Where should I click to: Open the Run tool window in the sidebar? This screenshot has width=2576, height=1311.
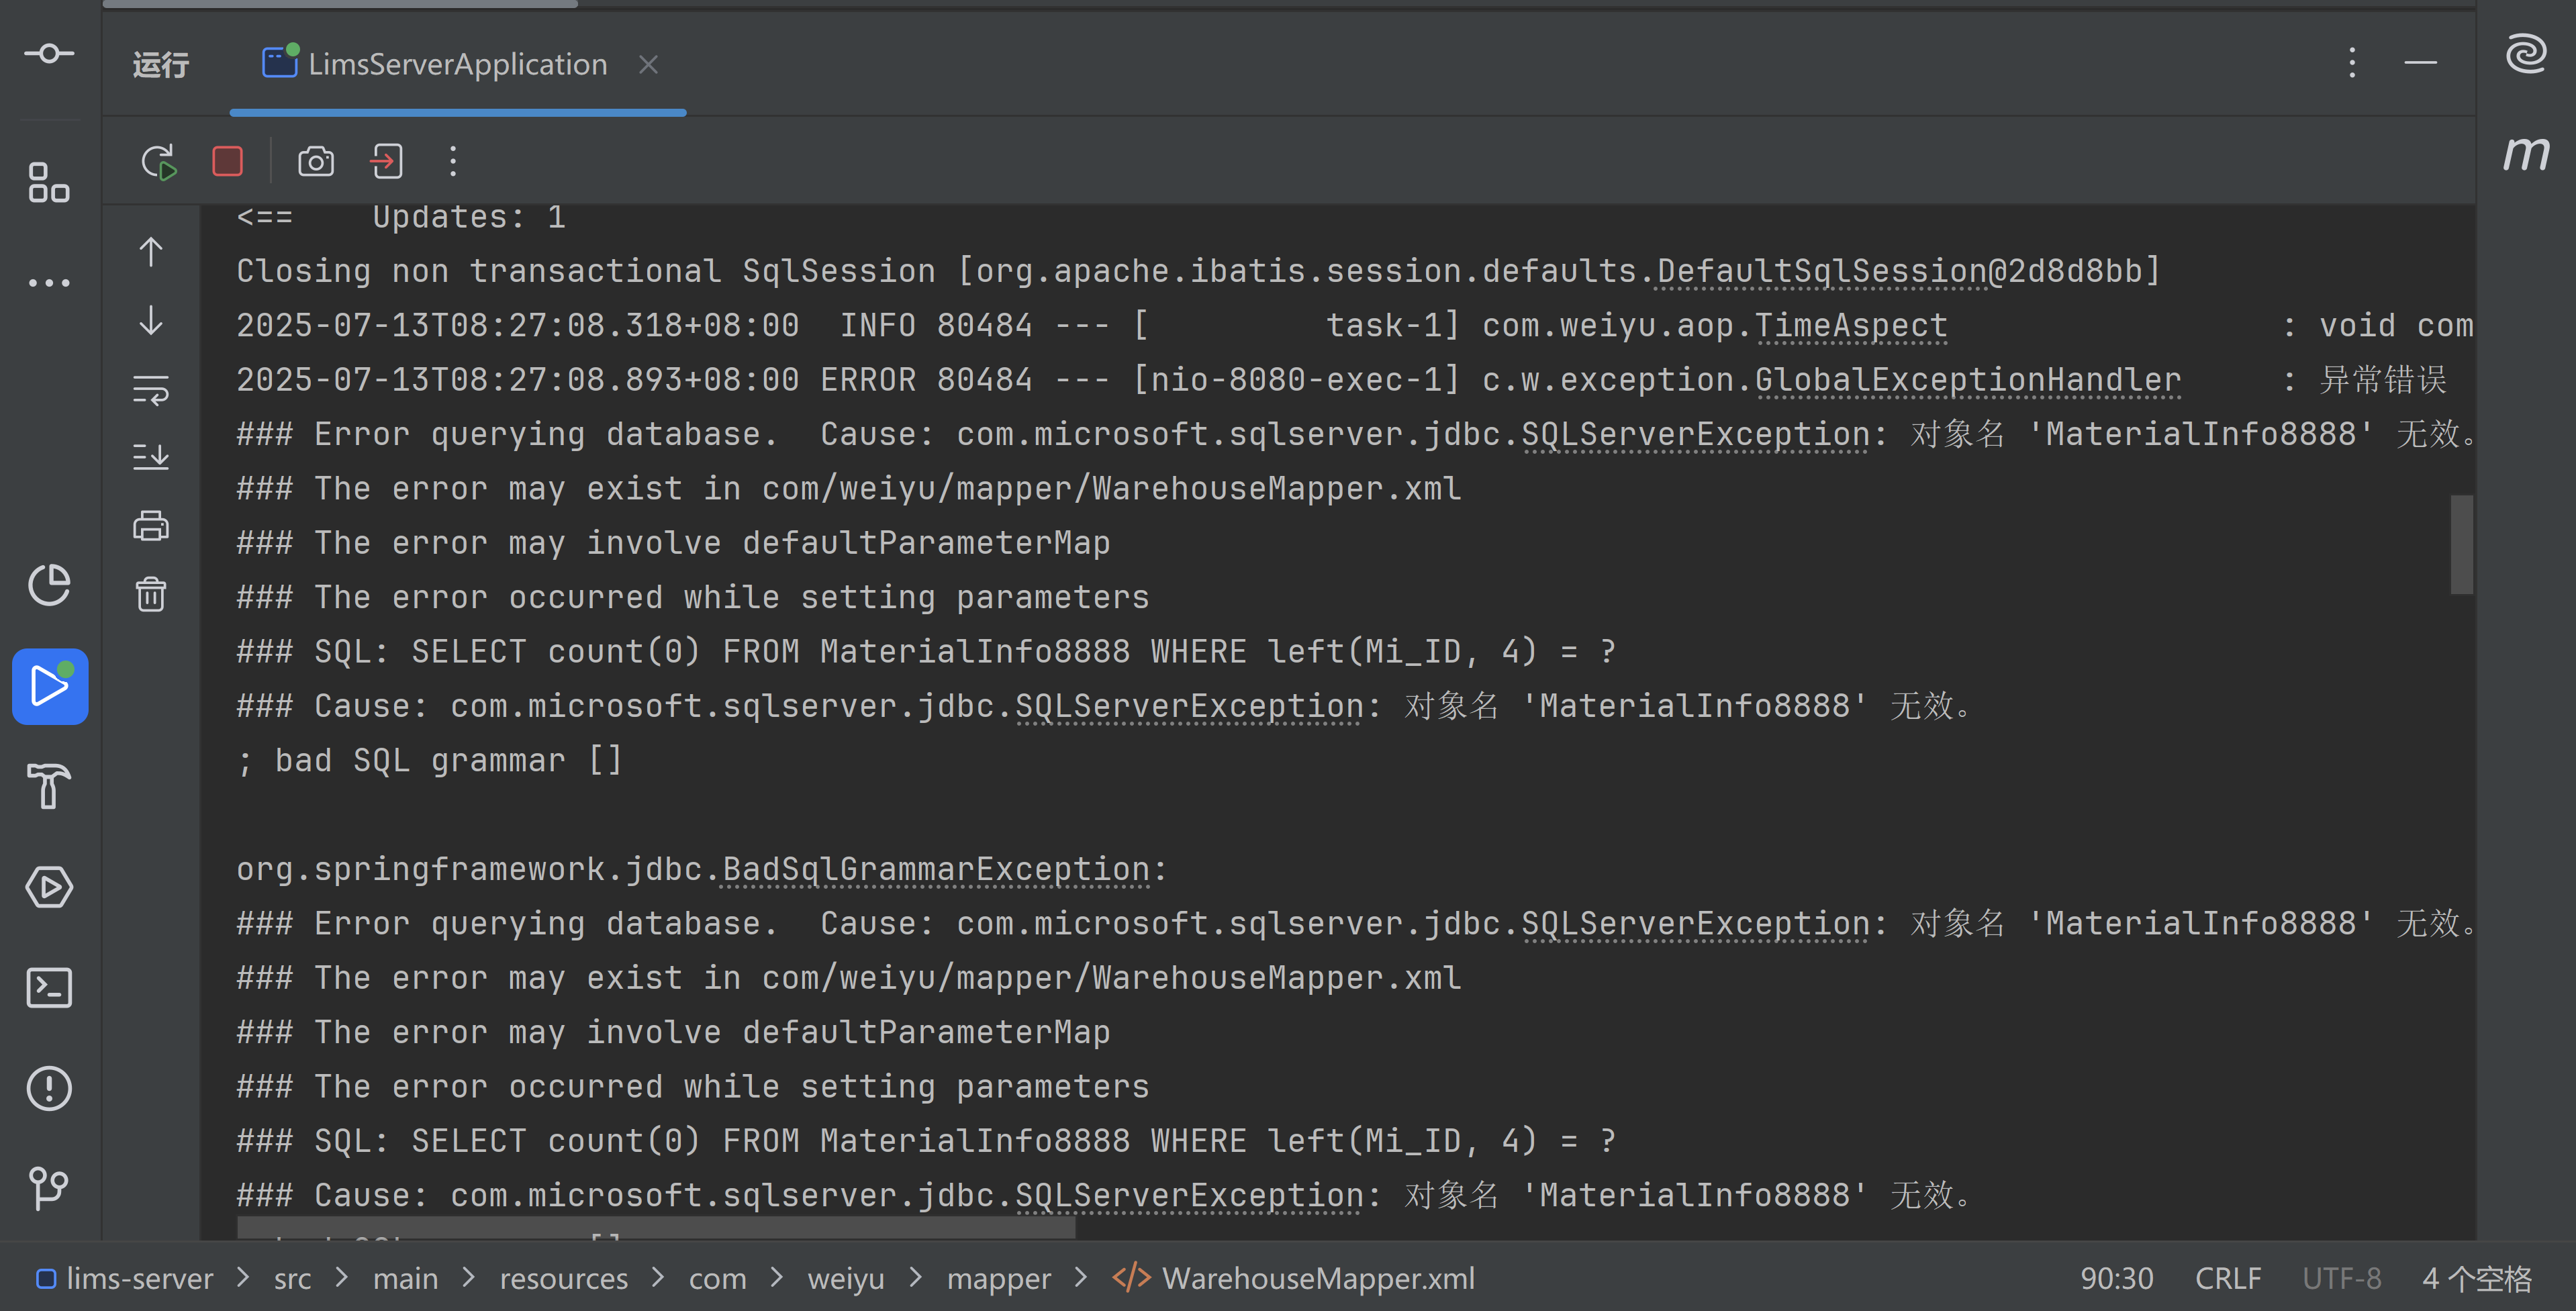click(x=49, y=686)
